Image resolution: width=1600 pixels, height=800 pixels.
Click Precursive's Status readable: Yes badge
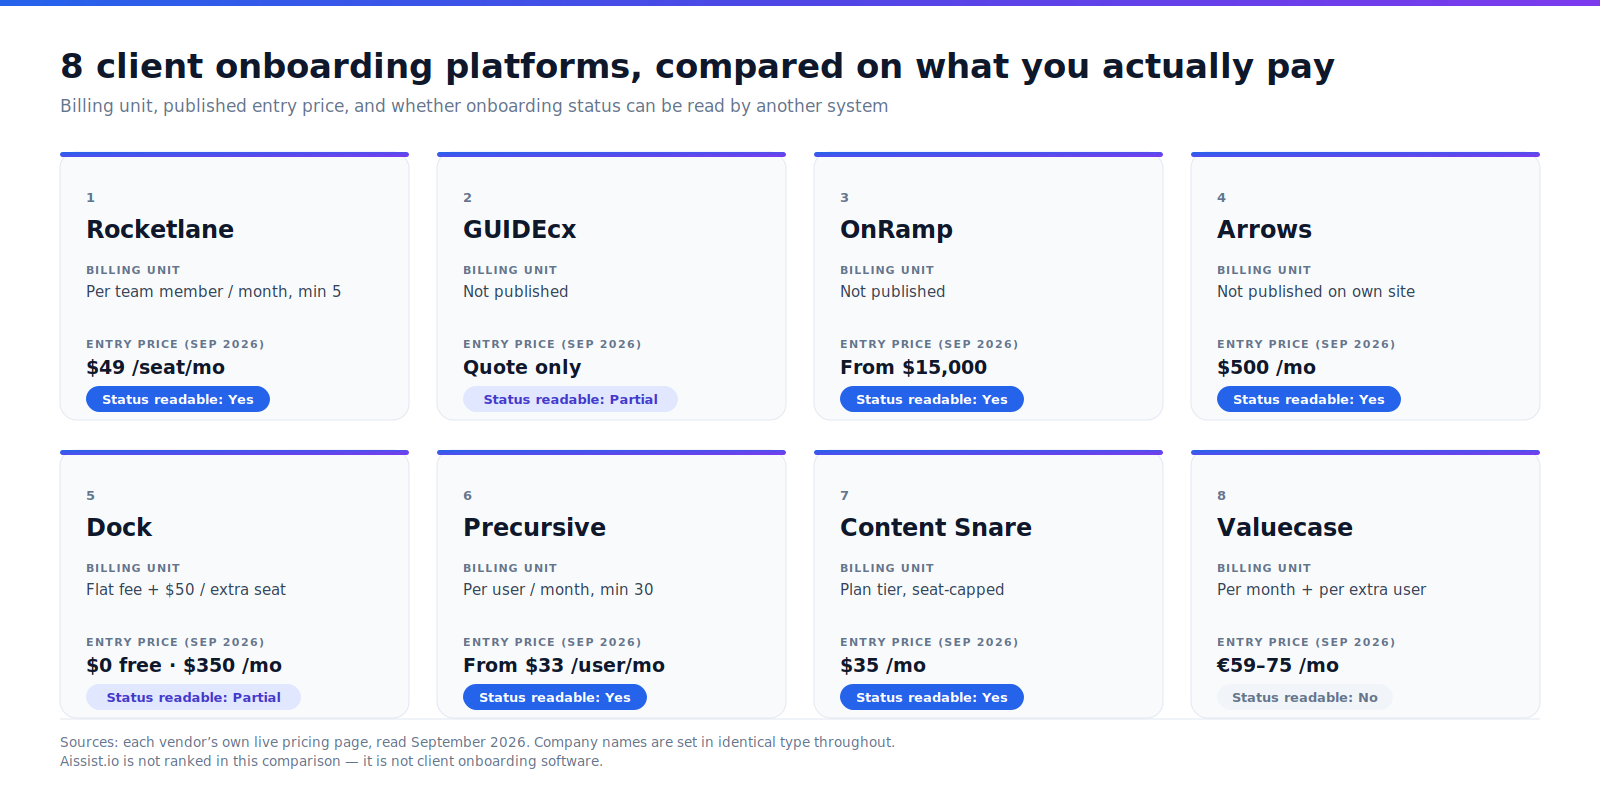pos(555,697)
